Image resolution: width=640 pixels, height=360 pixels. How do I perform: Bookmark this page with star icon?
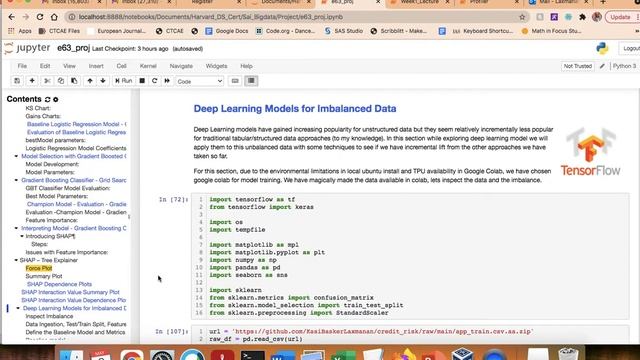pos(522,17)
